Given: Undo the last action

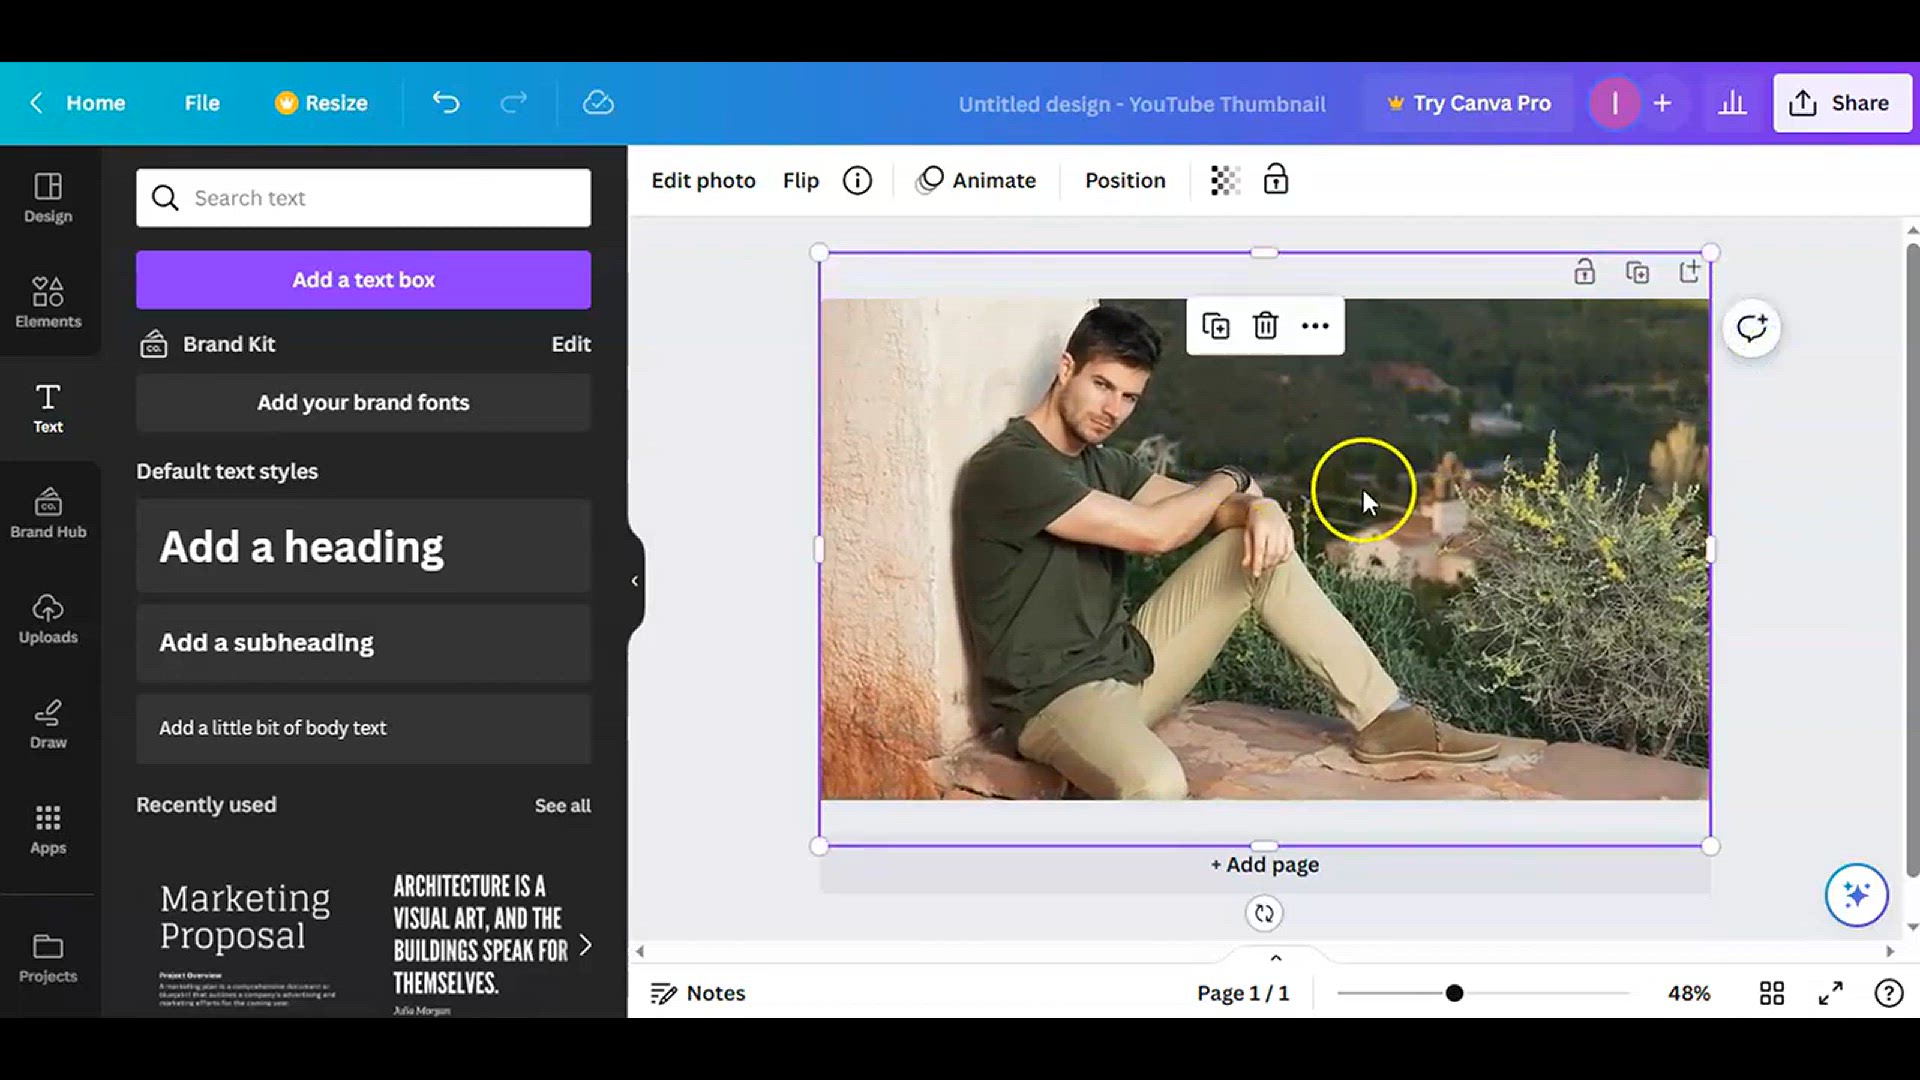Looking at the screenshot, I should click(x=446, y=103).
